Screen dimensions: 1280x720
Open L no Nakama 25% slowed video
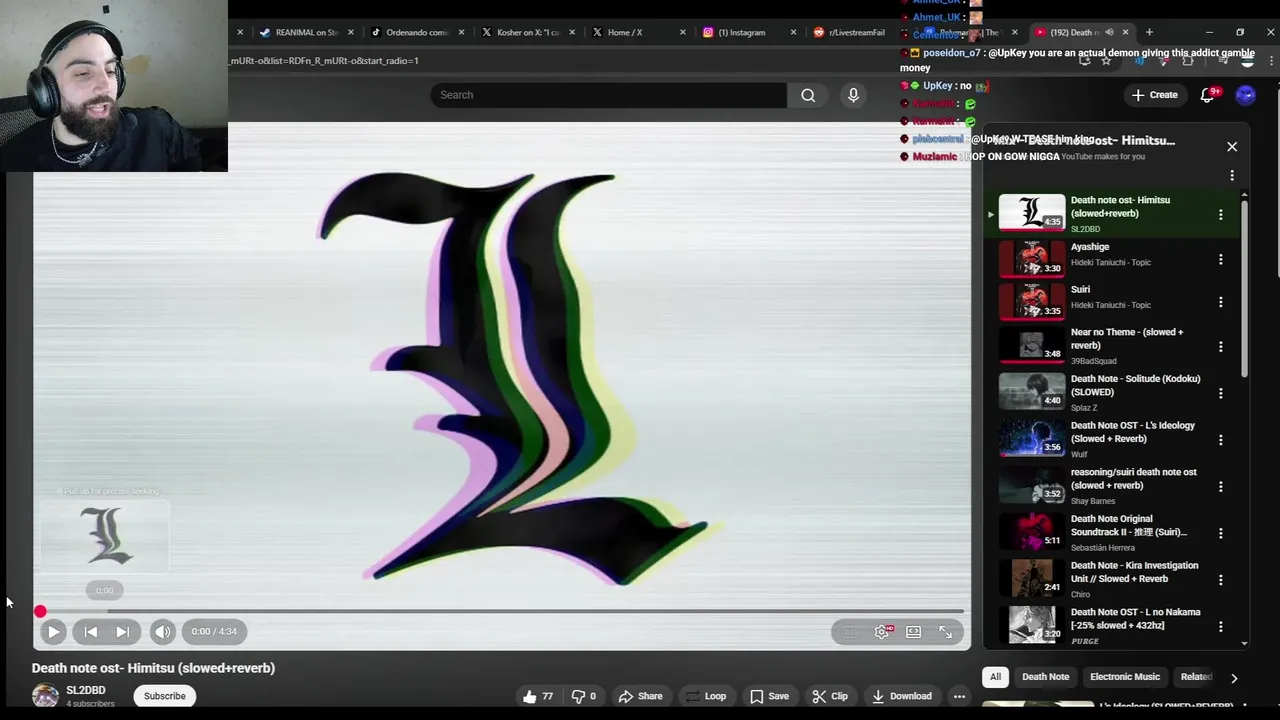1112,626
